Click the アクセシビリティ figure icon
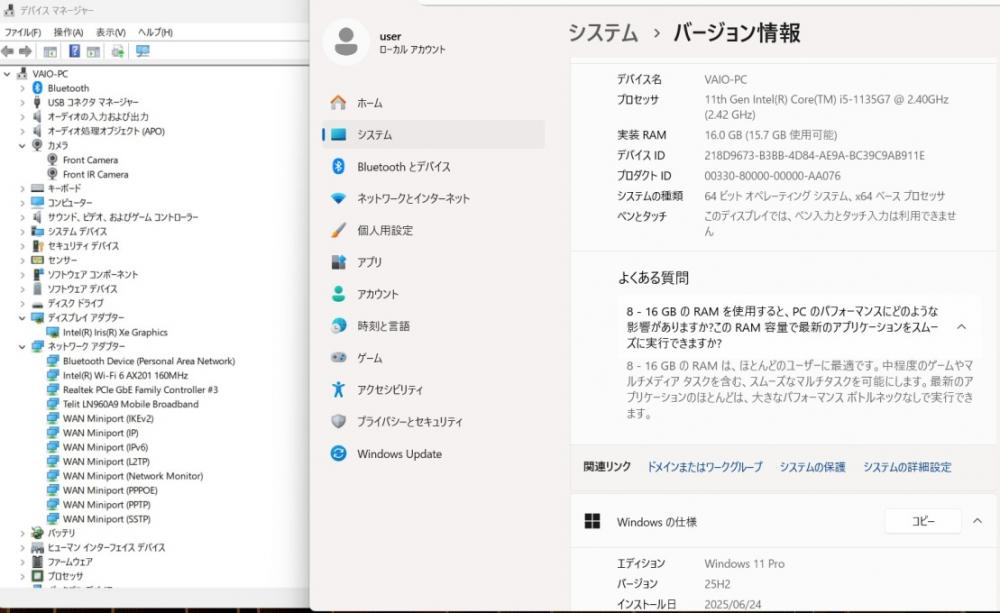This screenshot has width=1000, height=613. (x=339, y=390)
